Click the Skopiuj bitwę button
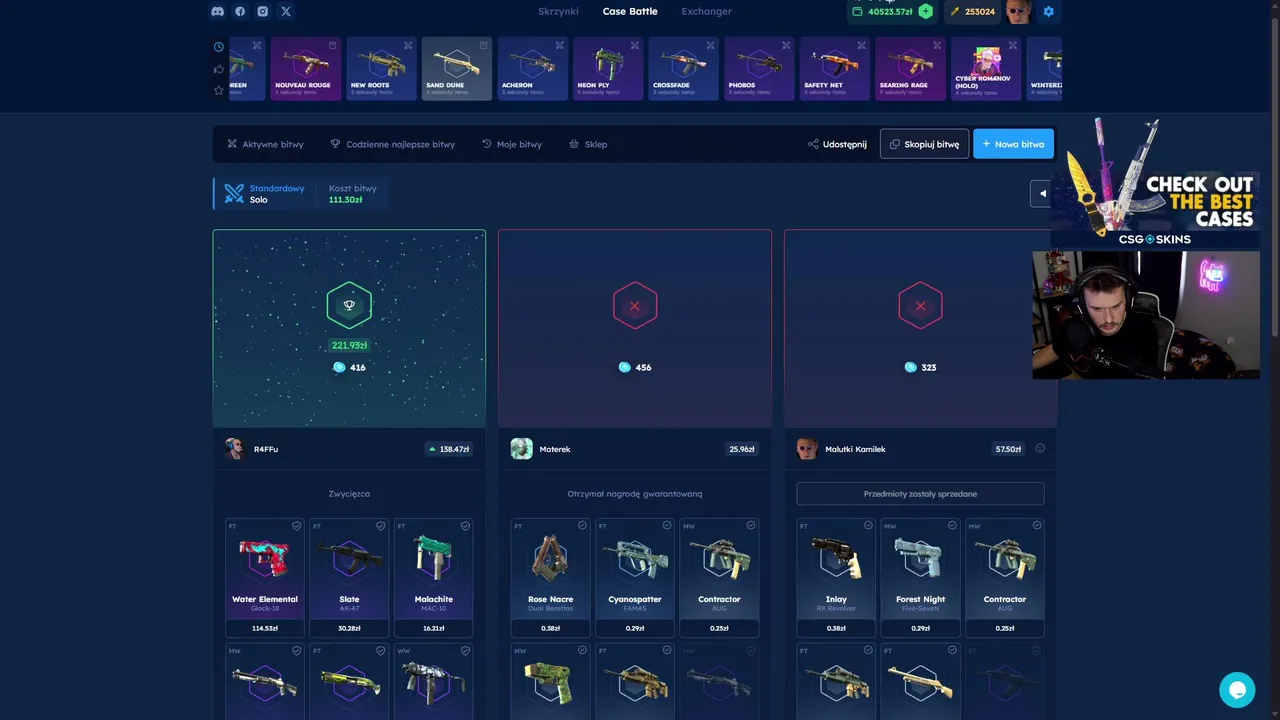 point(924,144)
